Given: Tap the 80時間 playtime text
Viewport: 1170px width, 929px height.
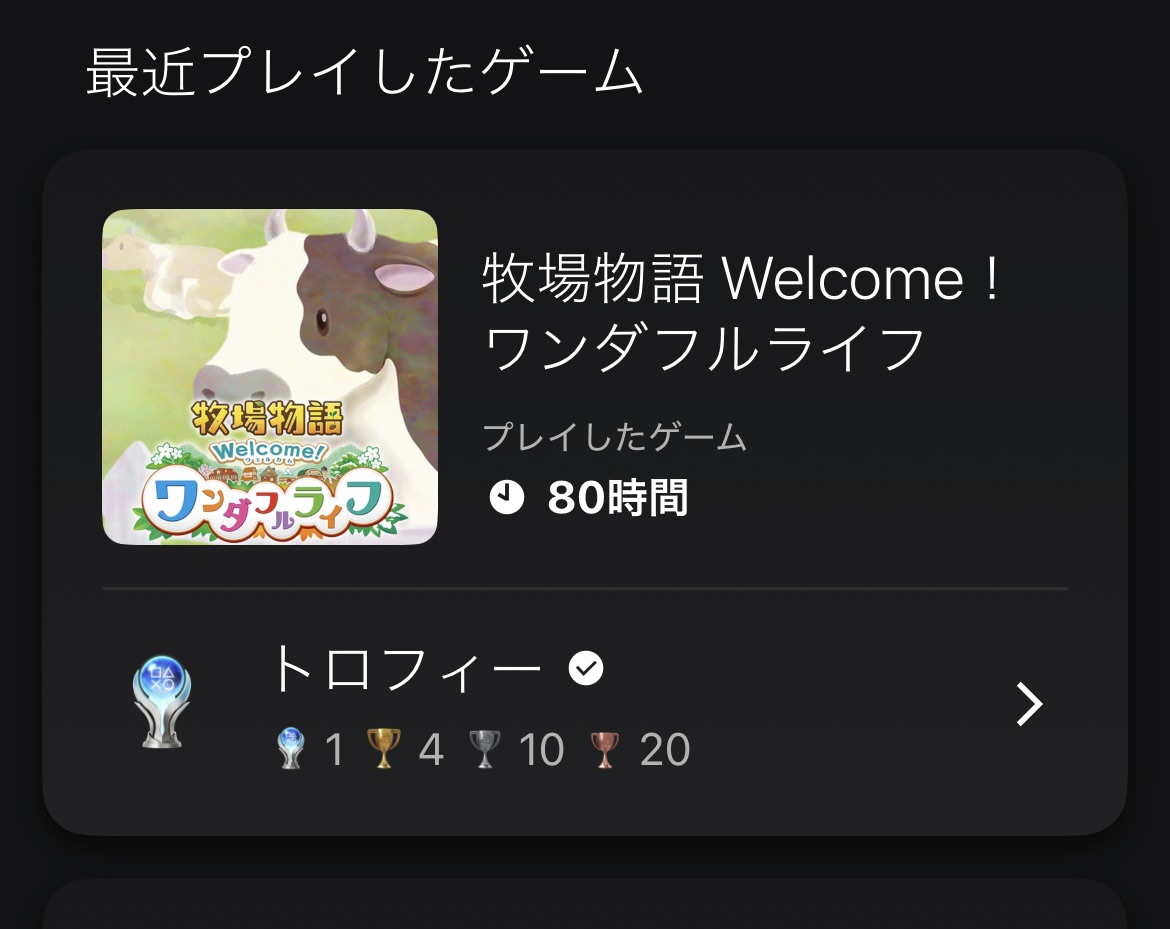Looking at the screenshot, I should [x=618, y=498].
